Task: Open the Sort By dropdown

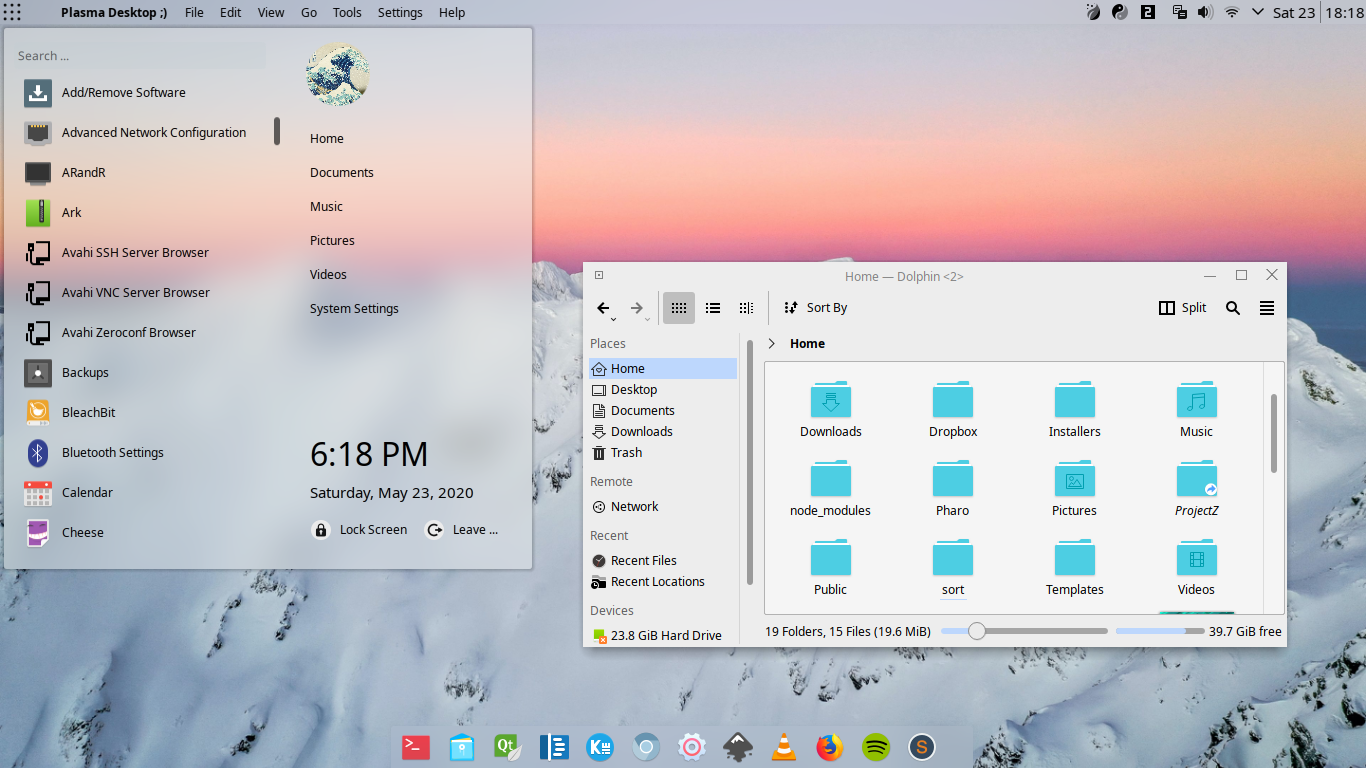Action: coord(815,308)
